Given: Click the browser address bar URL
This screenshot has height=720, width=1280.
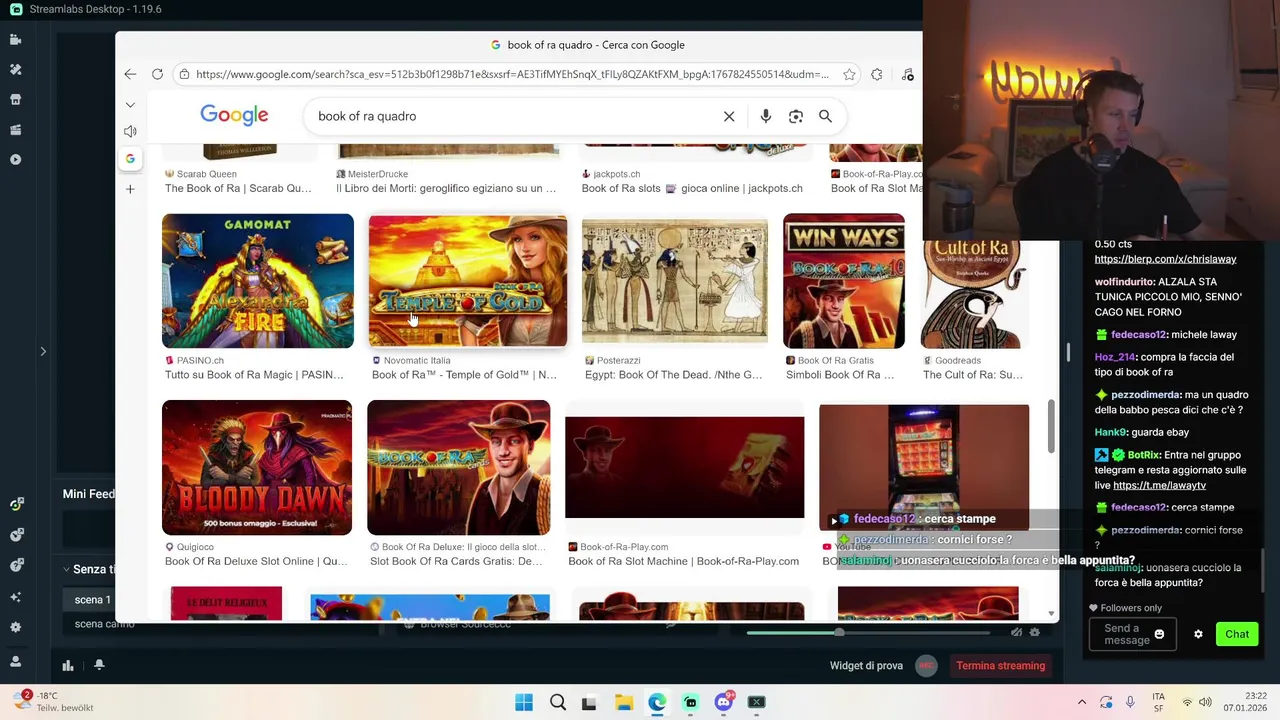Looking at the screenshot, I should (x=512, y=74).
